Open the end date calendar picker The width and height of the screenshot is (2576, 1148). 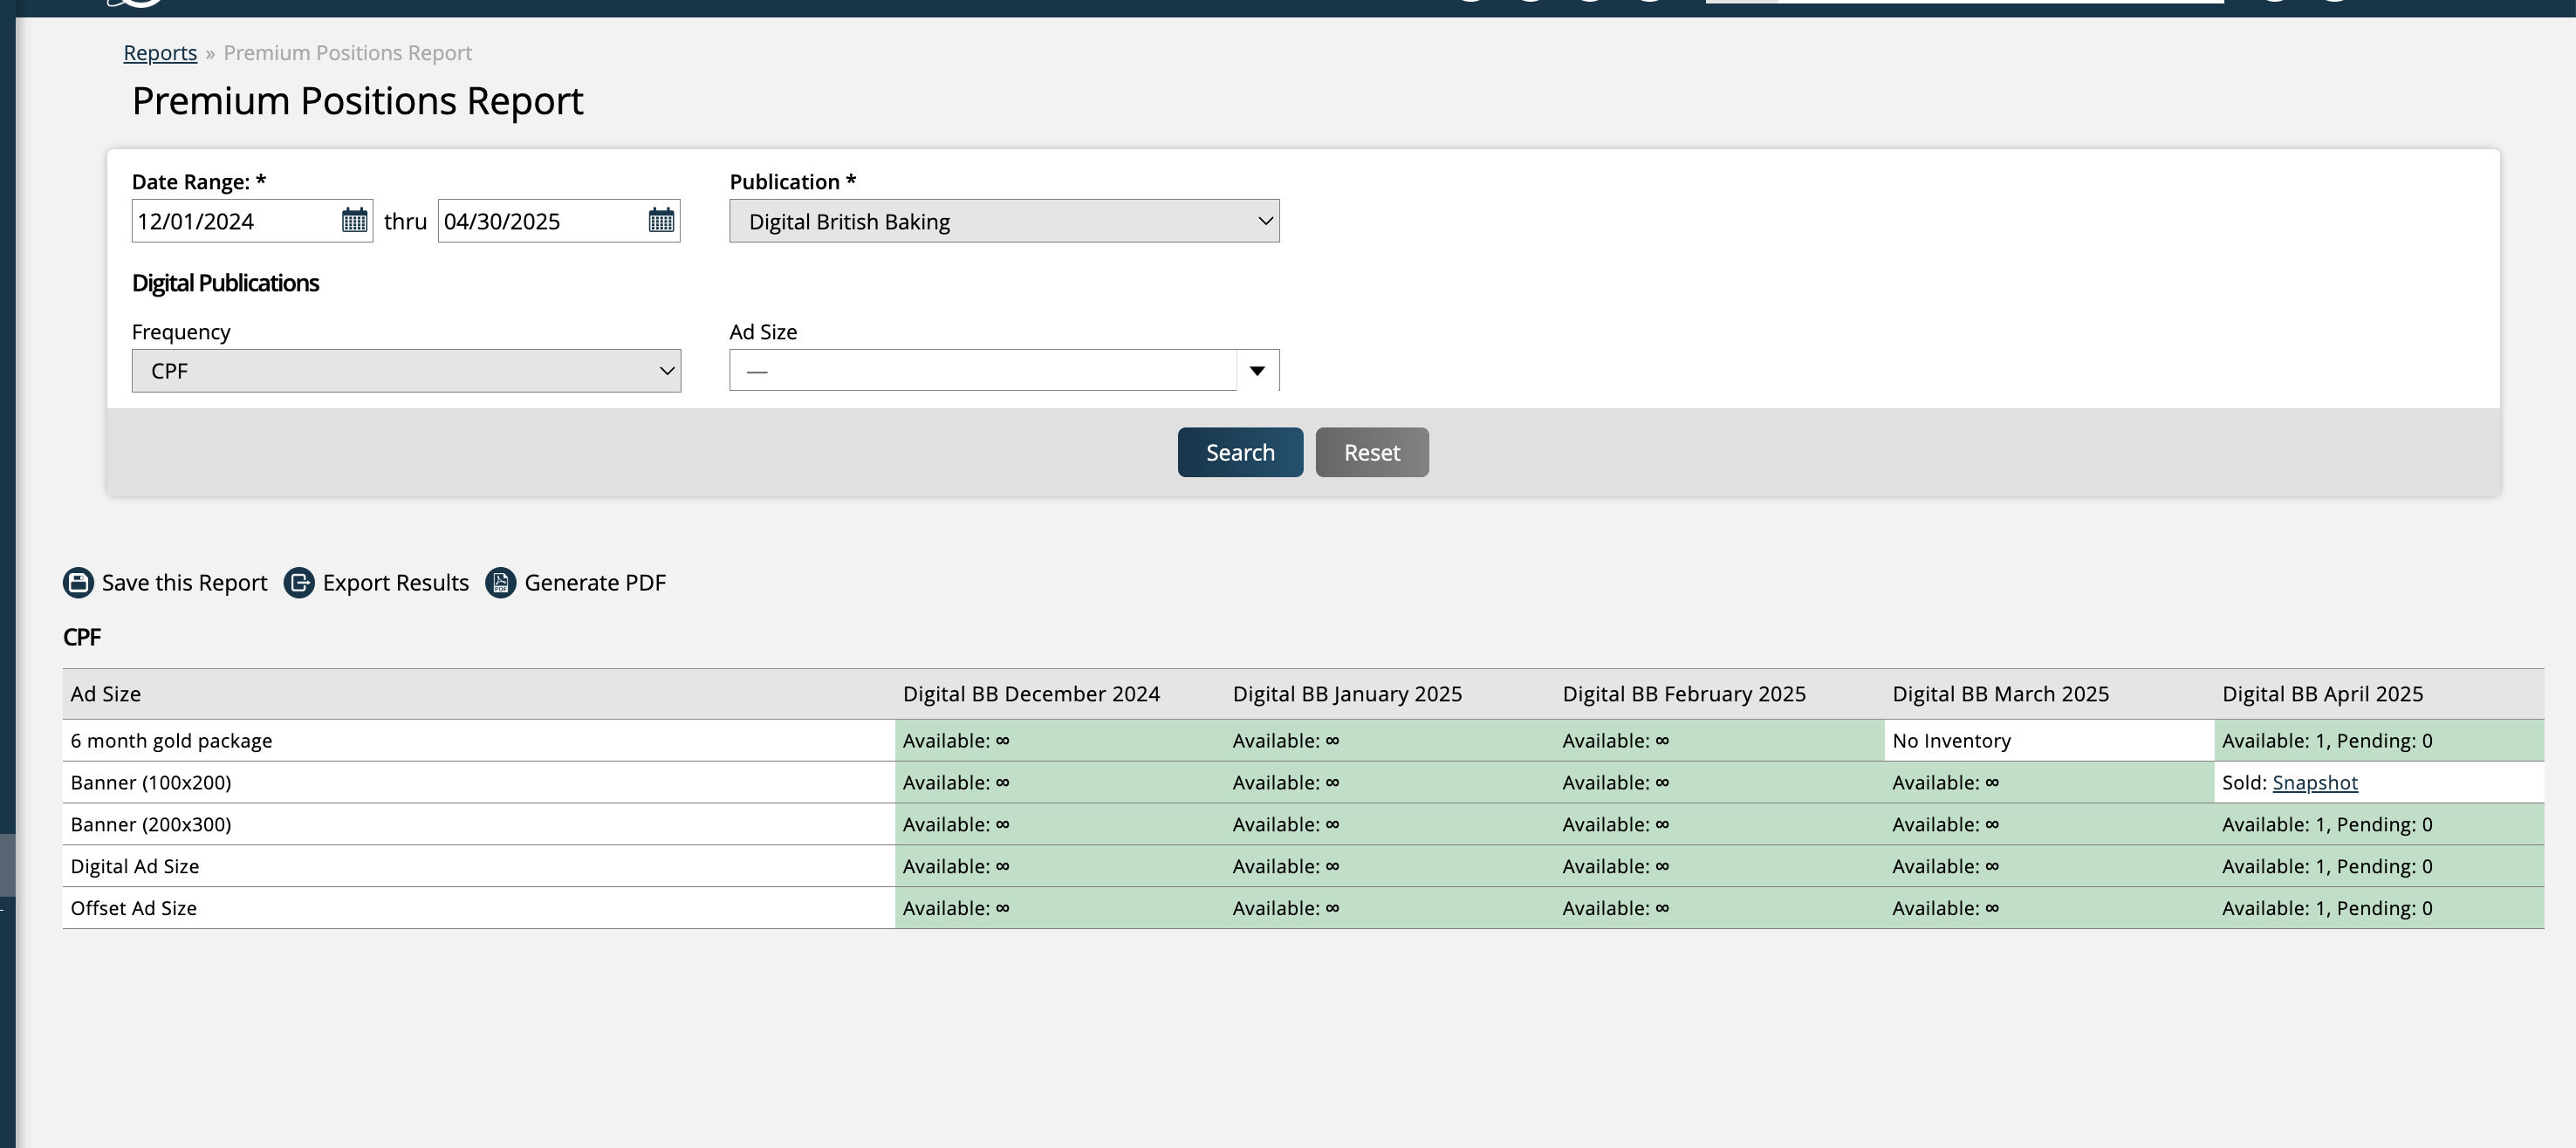(661, 220)
